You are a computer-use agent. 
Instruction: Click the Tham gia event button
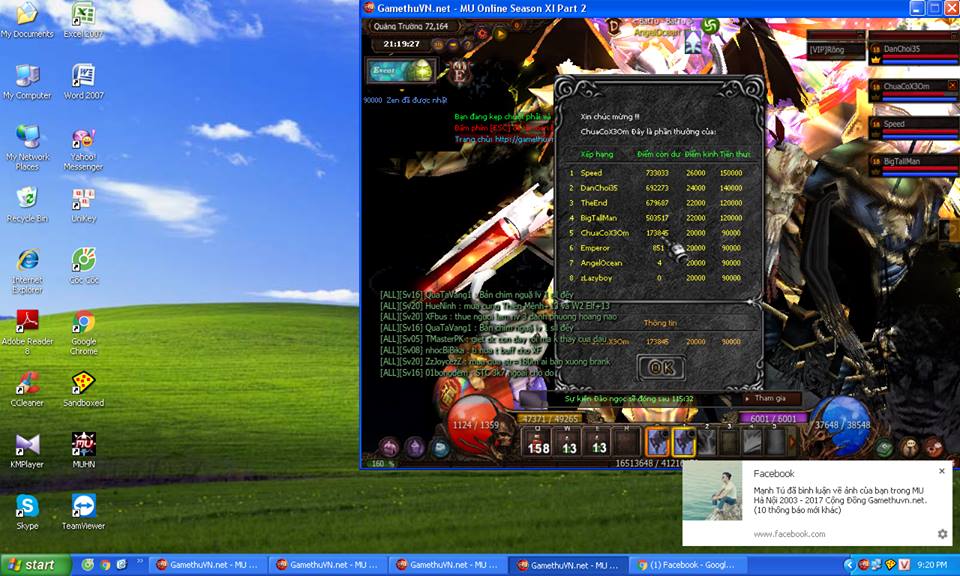tap(772, 398)
